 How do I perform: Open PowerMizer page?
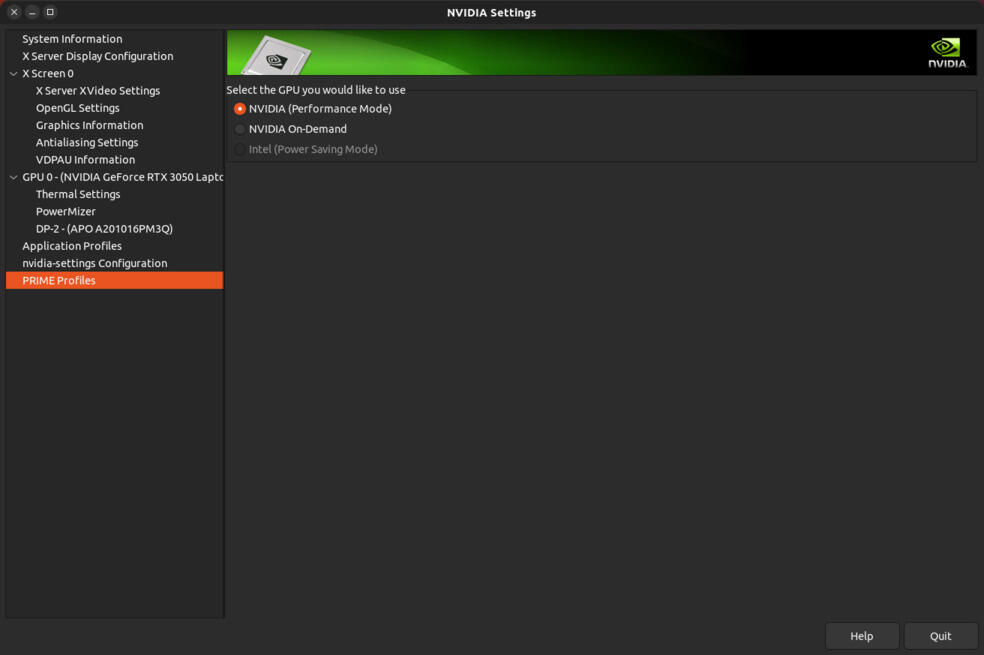coord(66,211)
